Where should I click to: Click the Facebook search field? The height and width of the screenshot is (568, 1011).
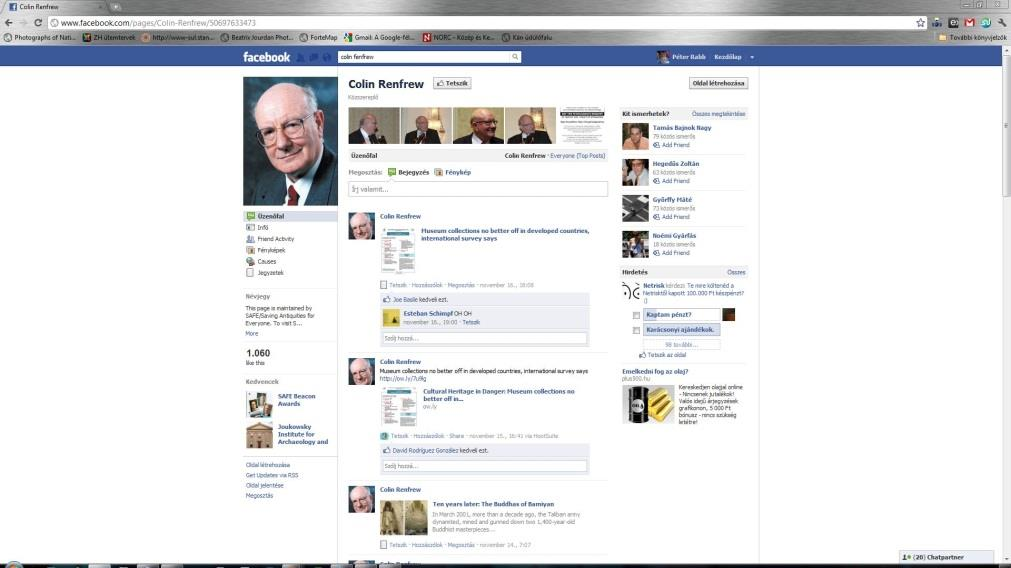click(x=424, y=57)
